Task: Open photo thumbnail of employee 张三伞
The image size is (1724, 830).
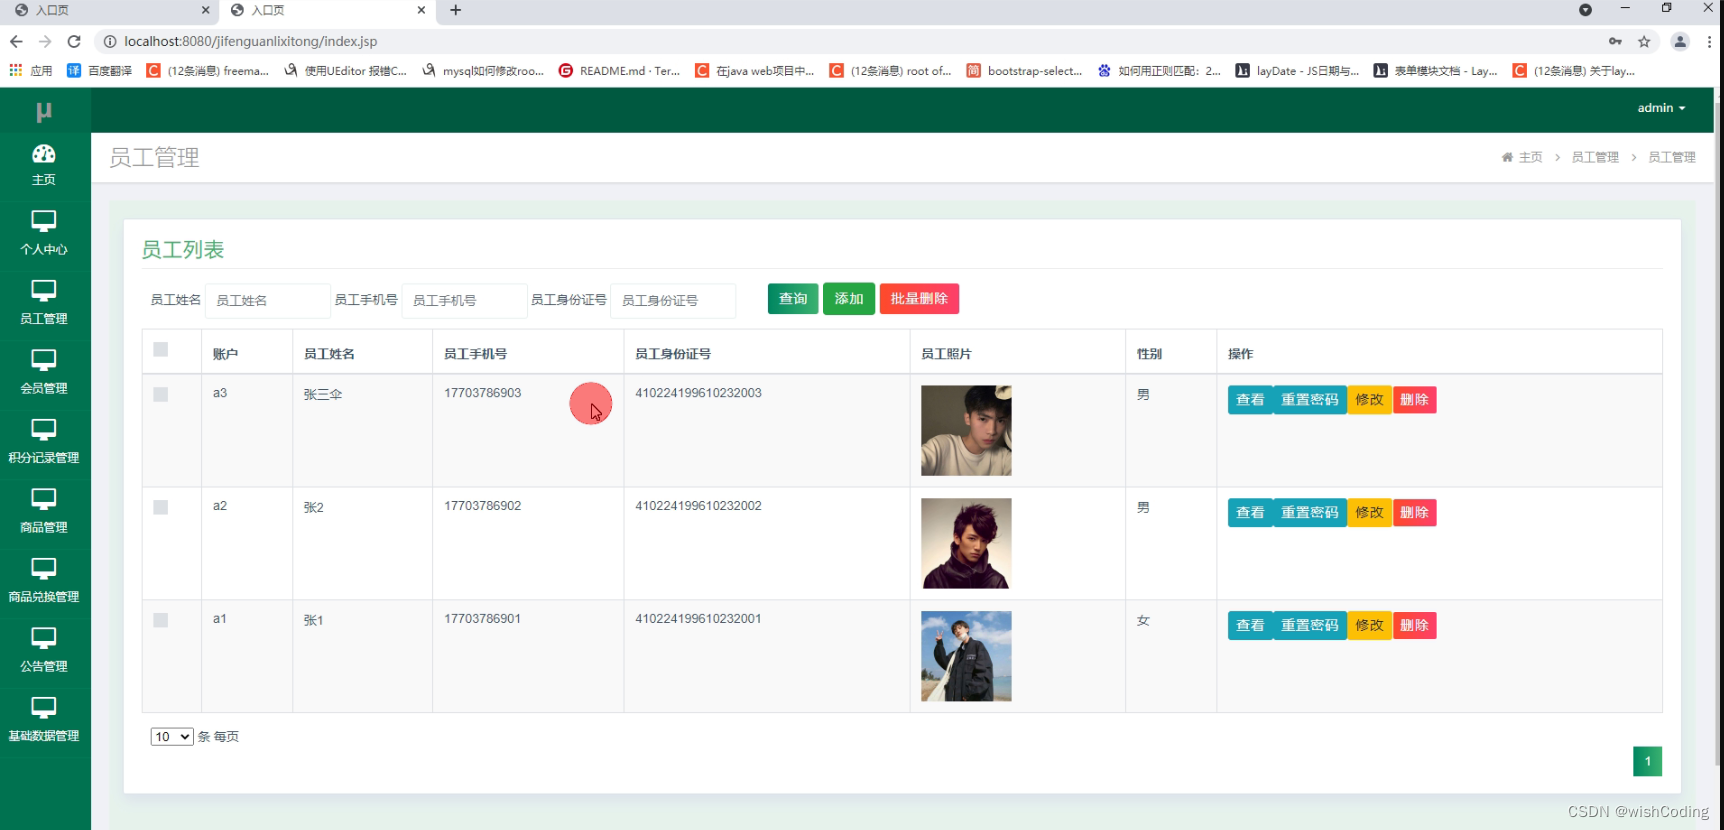Action: pos(966,431)
